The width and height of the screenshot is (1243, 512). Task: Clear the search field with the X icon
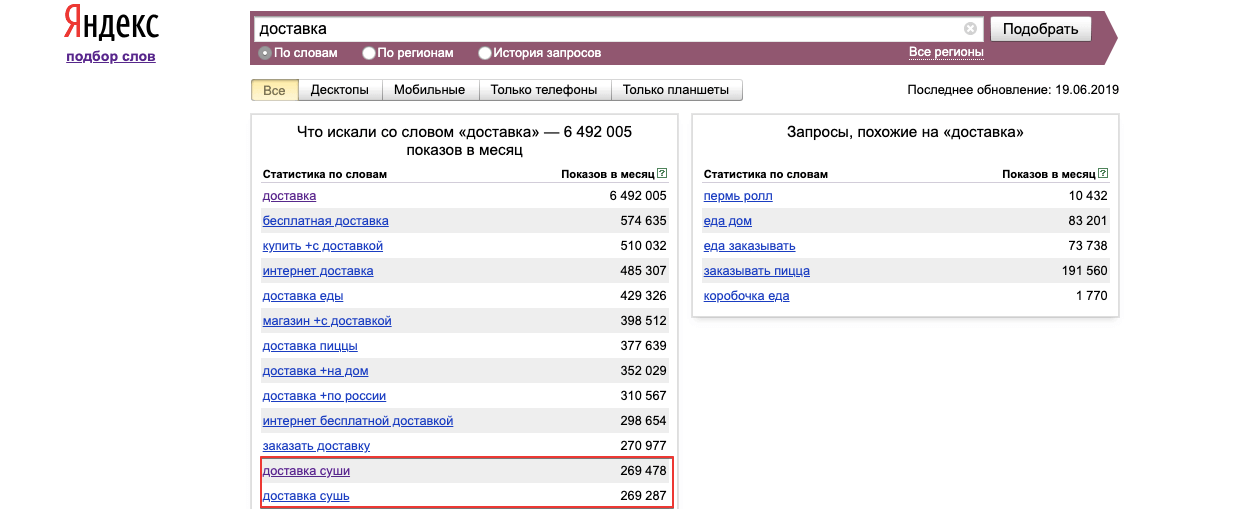point(970,29)
